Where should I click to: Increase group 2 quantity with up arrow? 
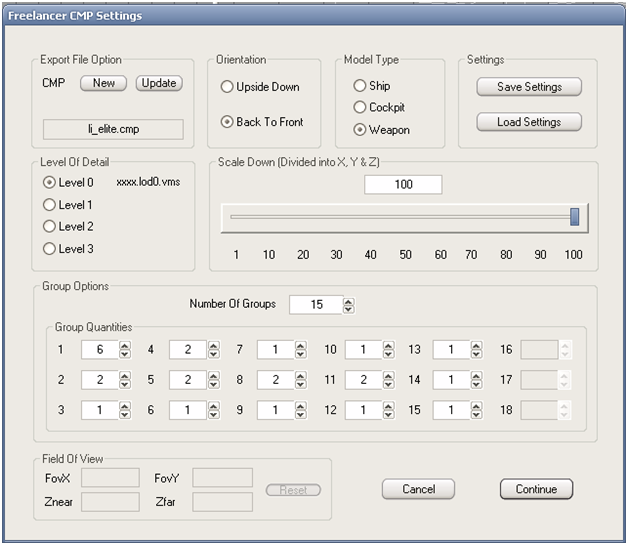tap(125, 376)
